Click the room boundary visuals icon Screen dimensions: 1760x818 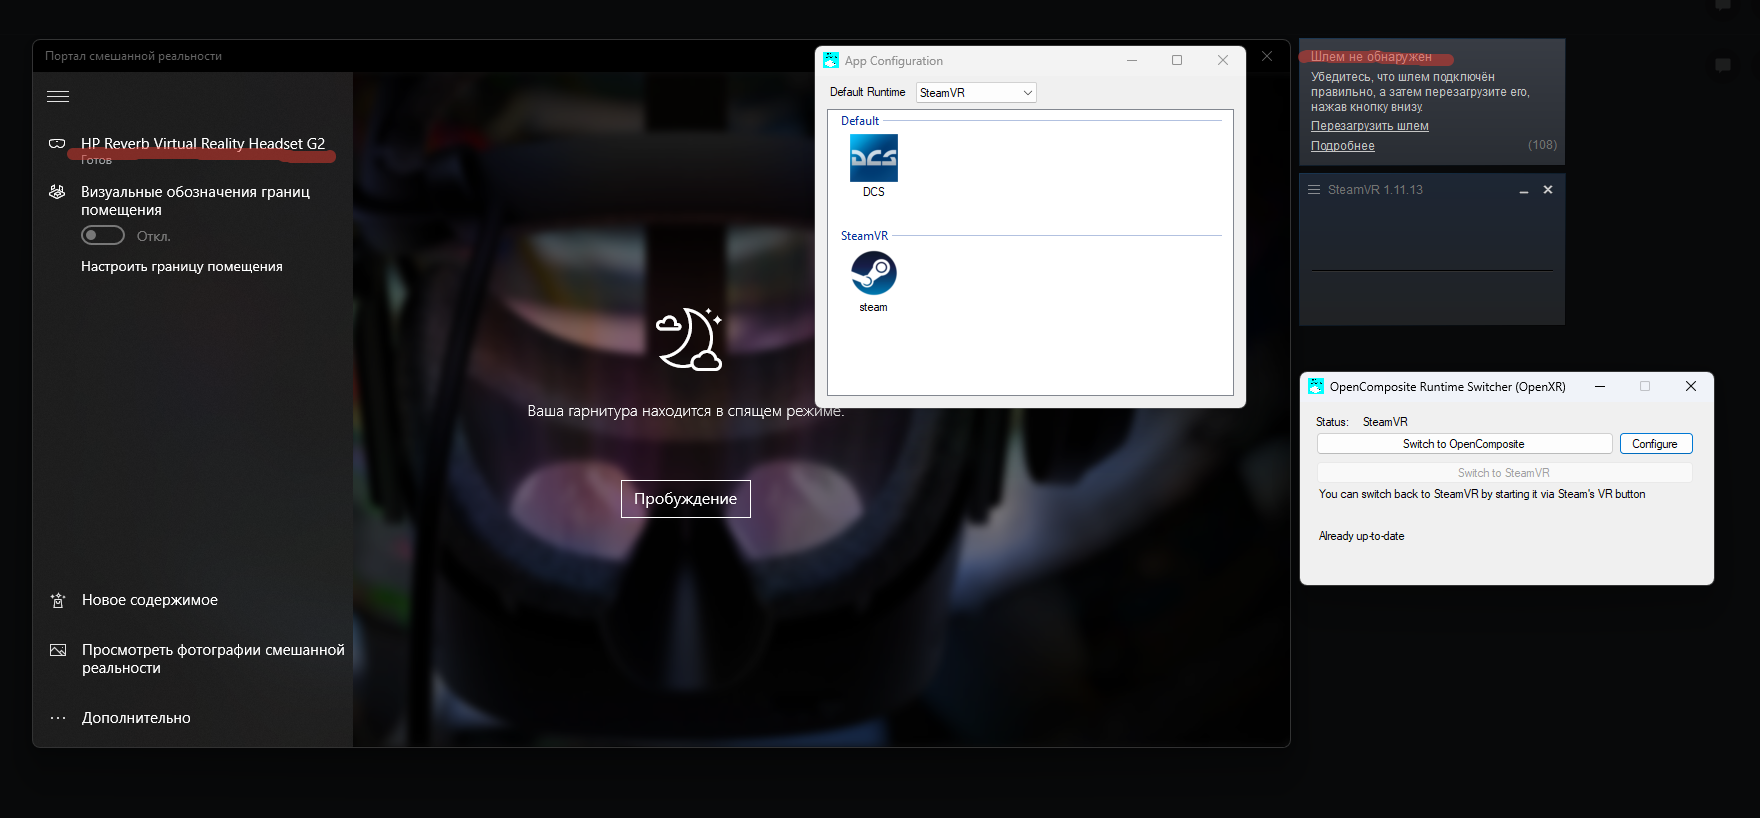(x=57, y=192)
